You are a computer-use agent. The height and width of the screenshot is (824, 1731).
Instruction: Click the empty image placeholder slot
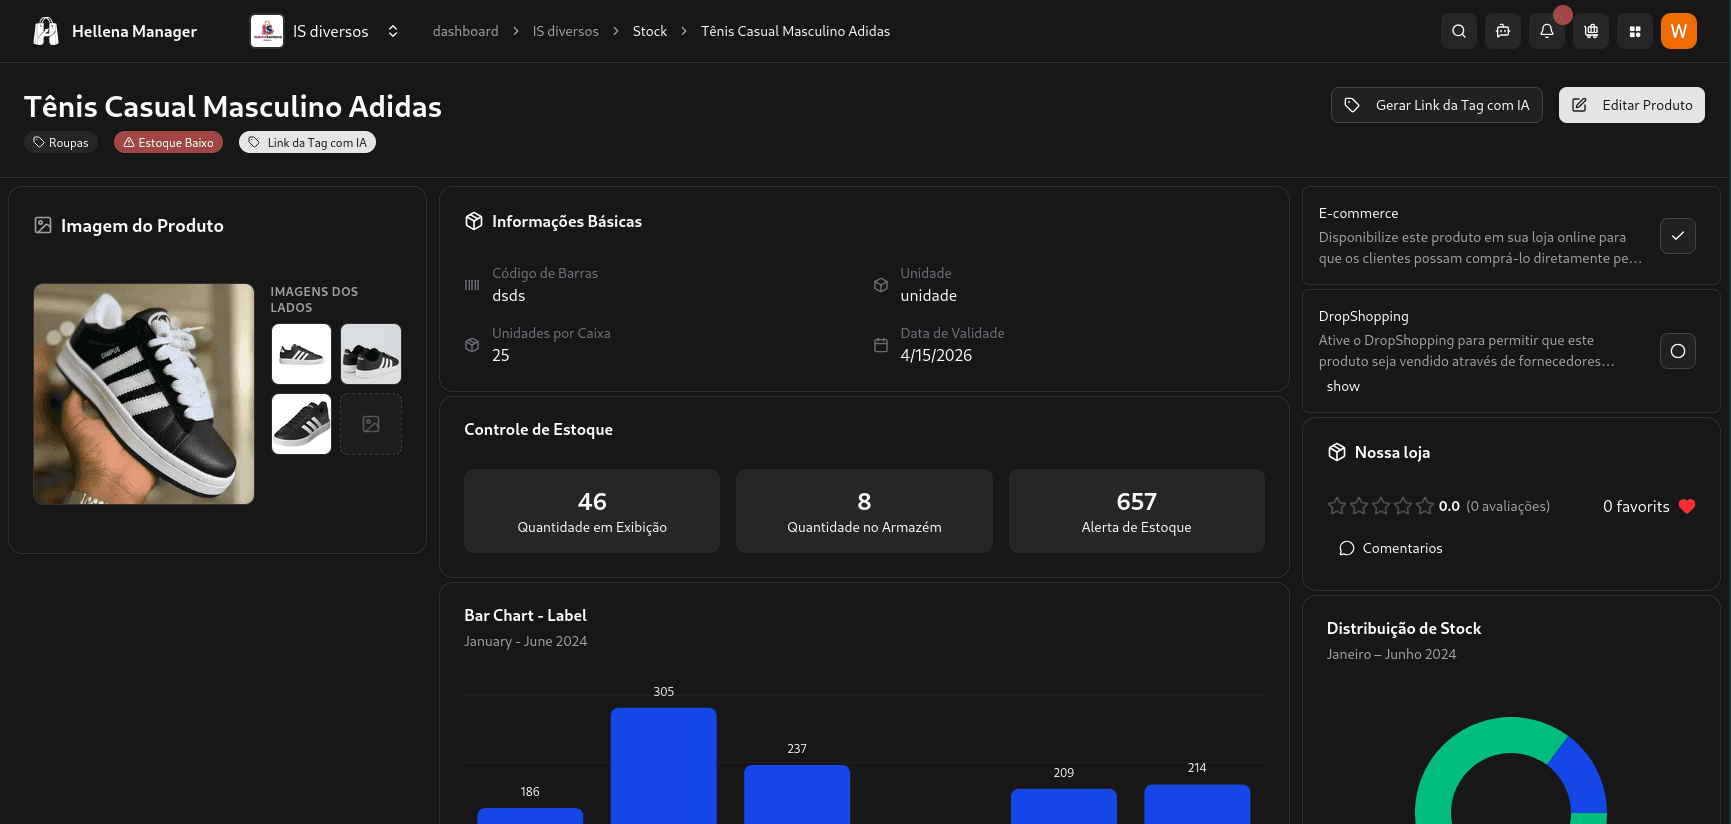pyautogui.click(x=371, y=424)
